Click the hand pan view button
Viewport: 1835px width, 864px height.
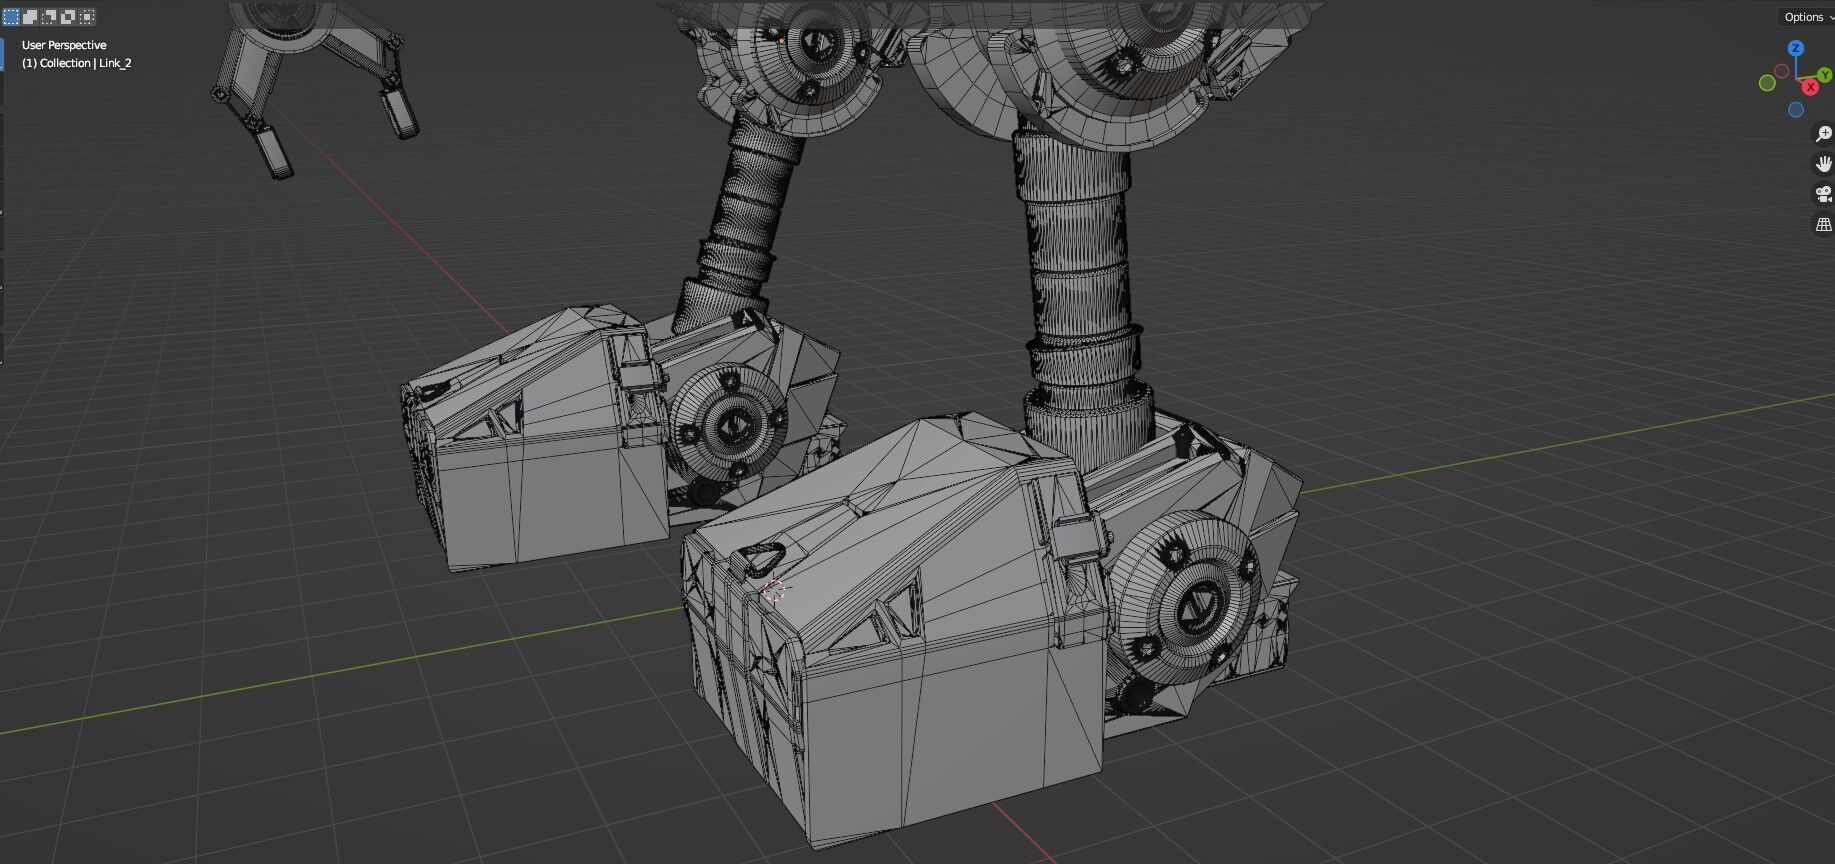[1823, 164]
